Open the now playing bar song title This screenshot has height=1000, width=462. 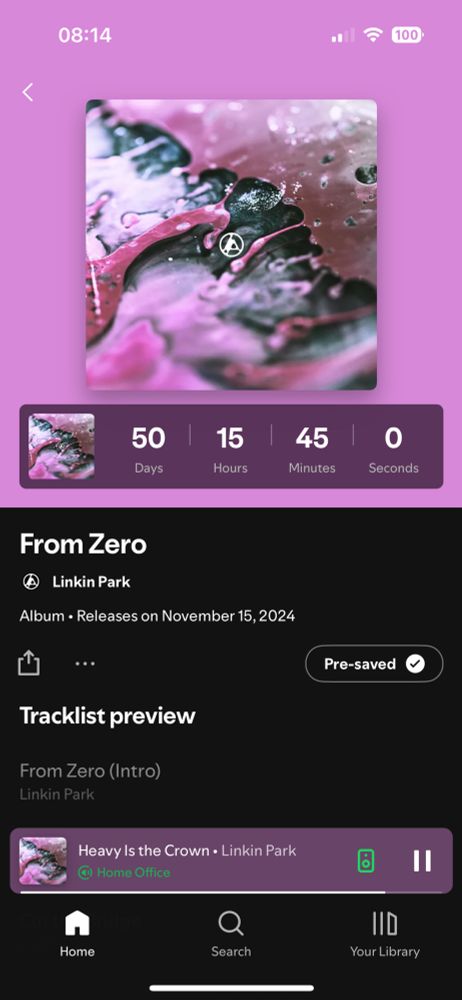click(144, 850)
